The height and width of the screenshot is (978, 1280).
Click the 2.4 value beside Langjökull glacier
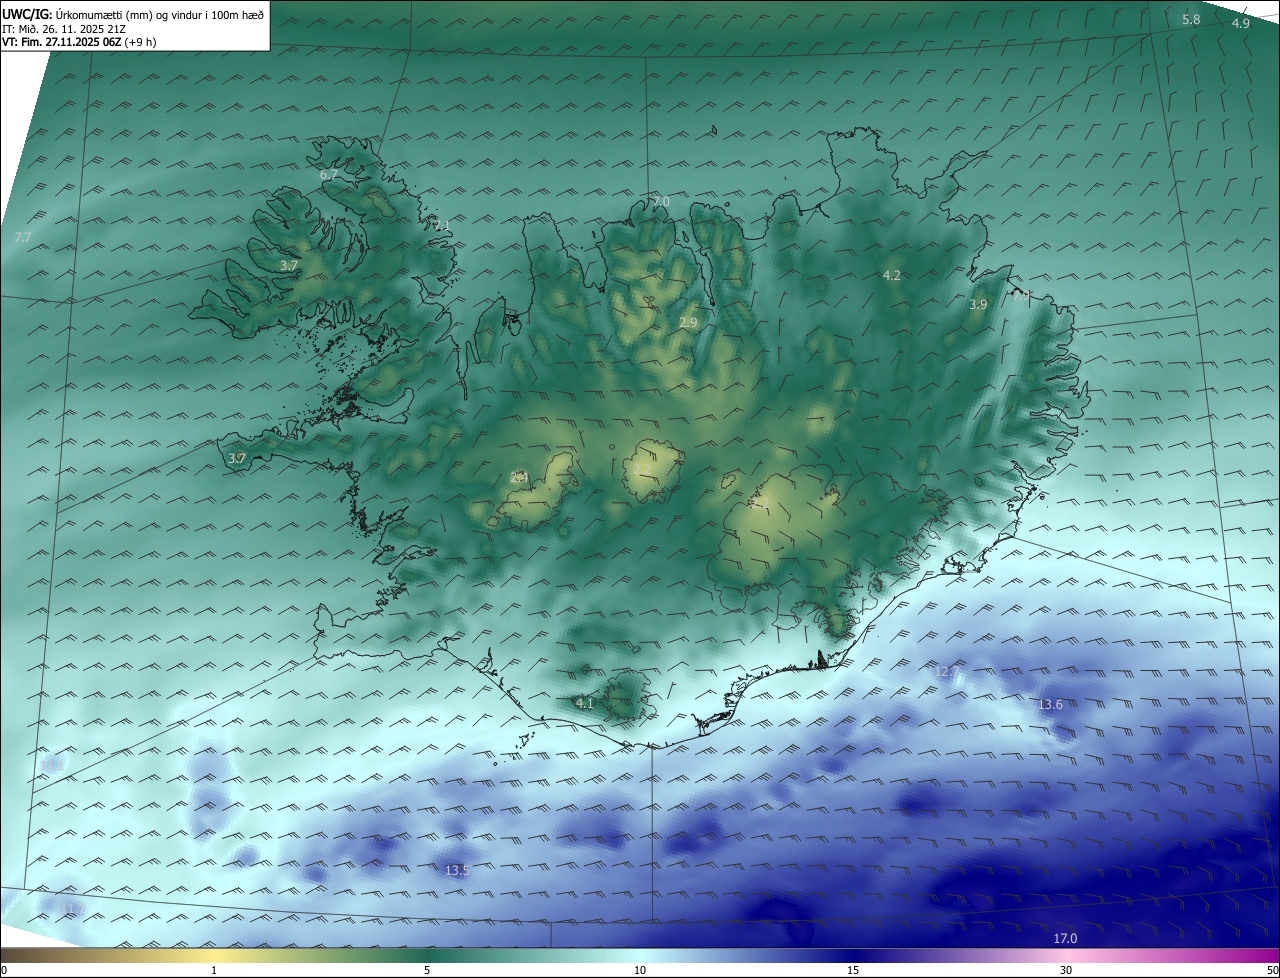click(519, 477)
